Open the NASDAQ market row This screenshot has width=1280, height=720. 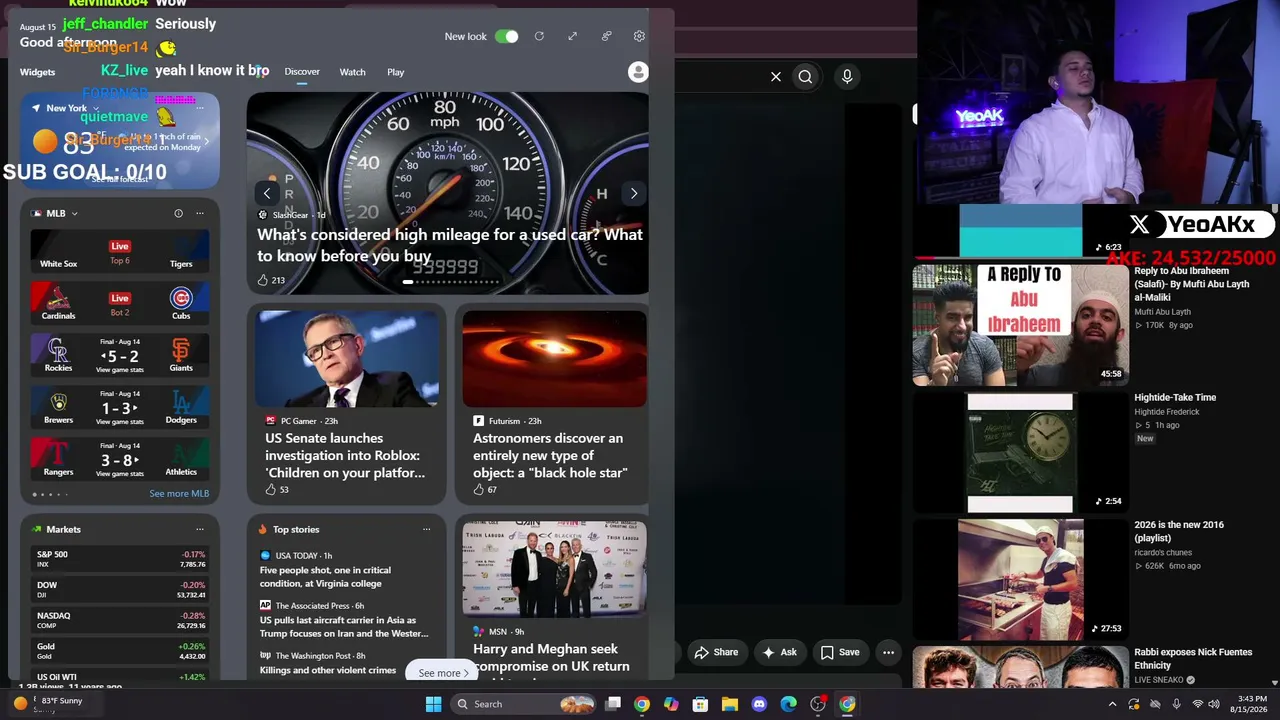tap(120, 620)
